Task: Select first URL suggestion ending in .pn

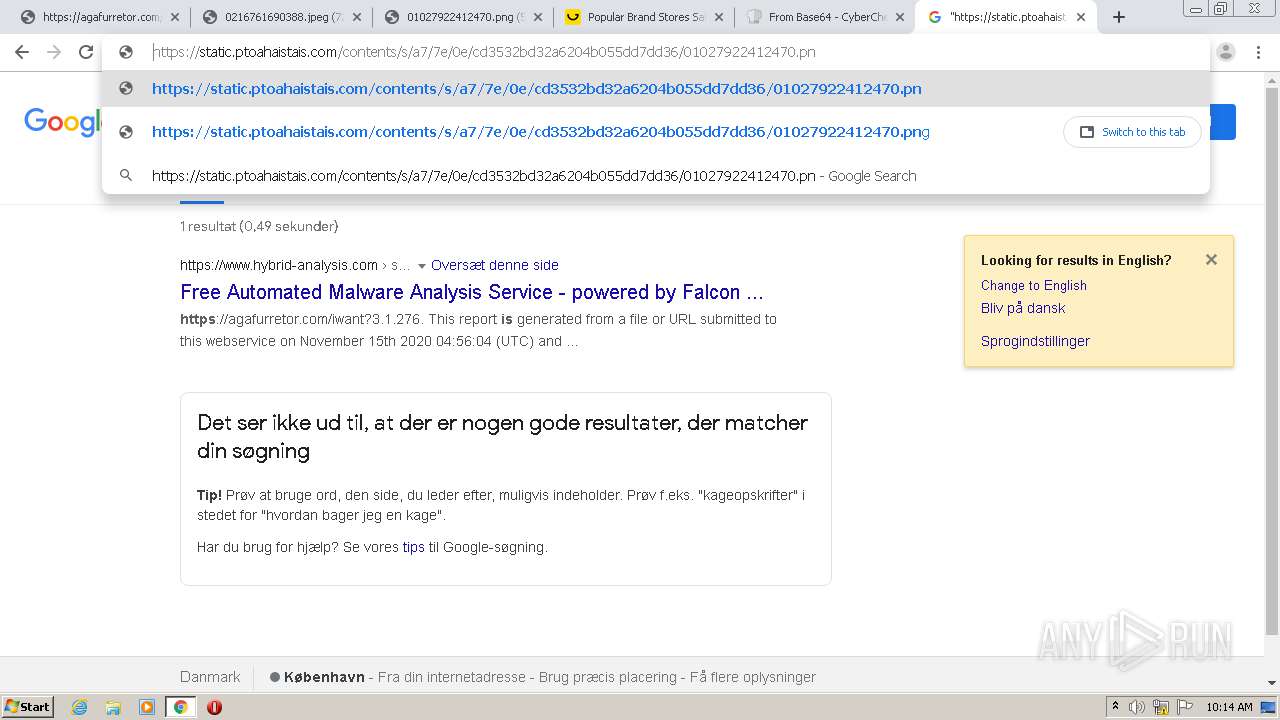Action: (x=656, y=88)
